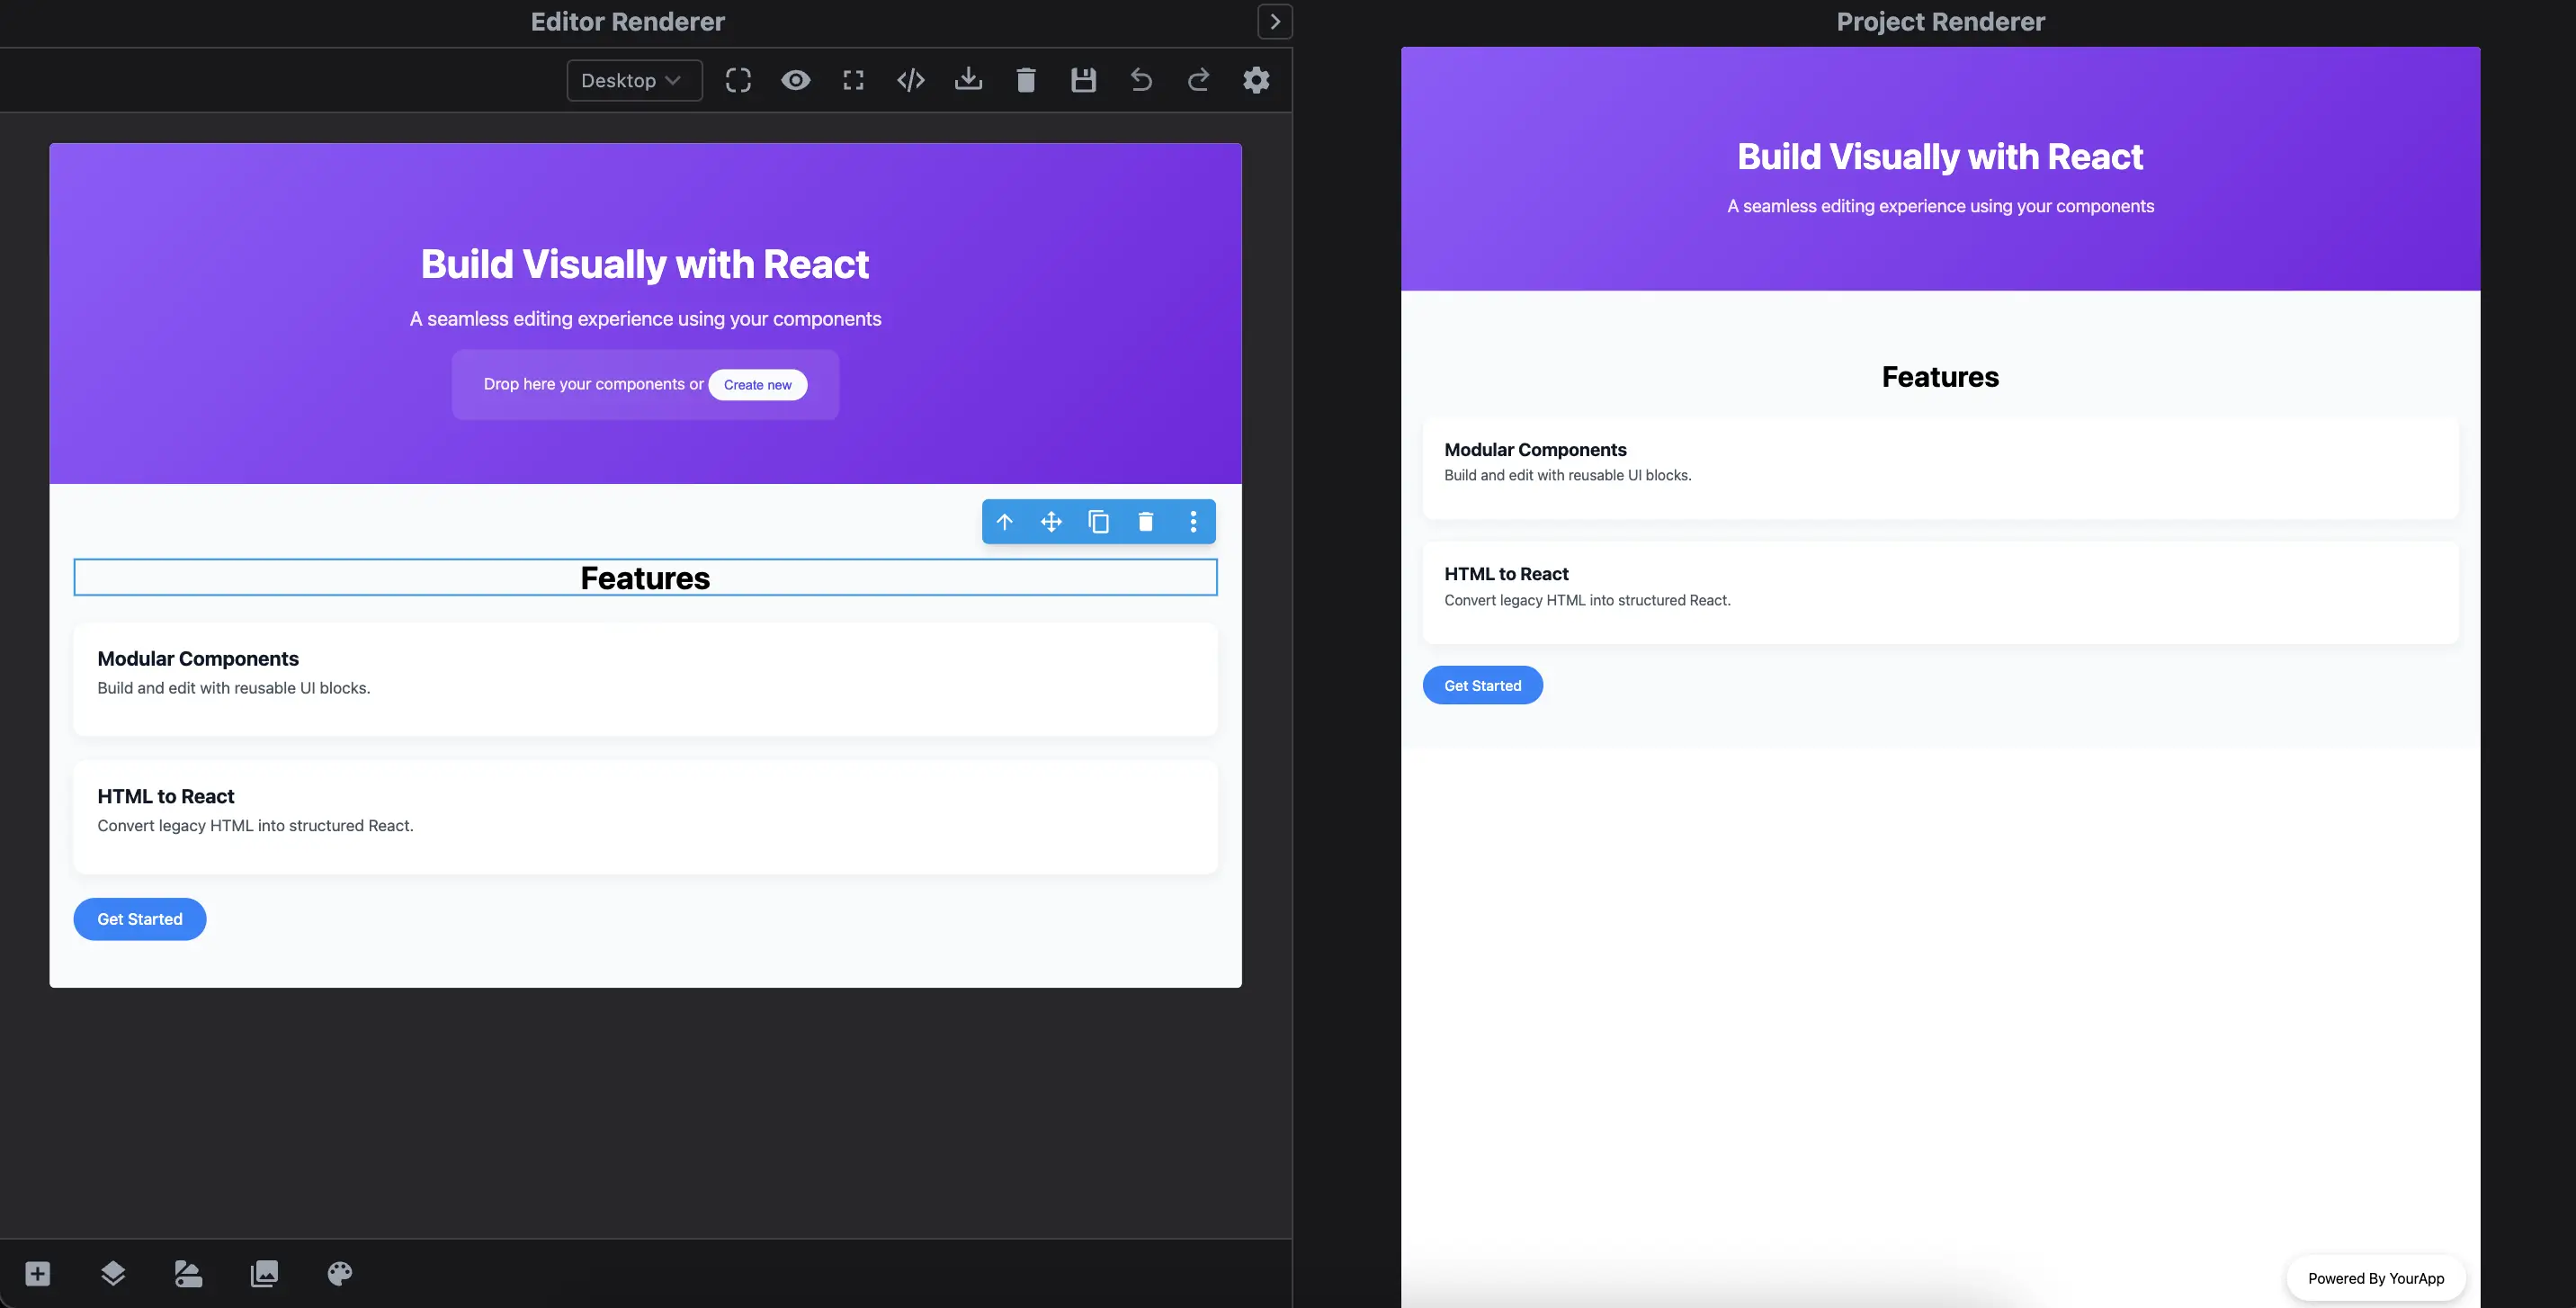Undo the last change

click(x=1140, y=80)
